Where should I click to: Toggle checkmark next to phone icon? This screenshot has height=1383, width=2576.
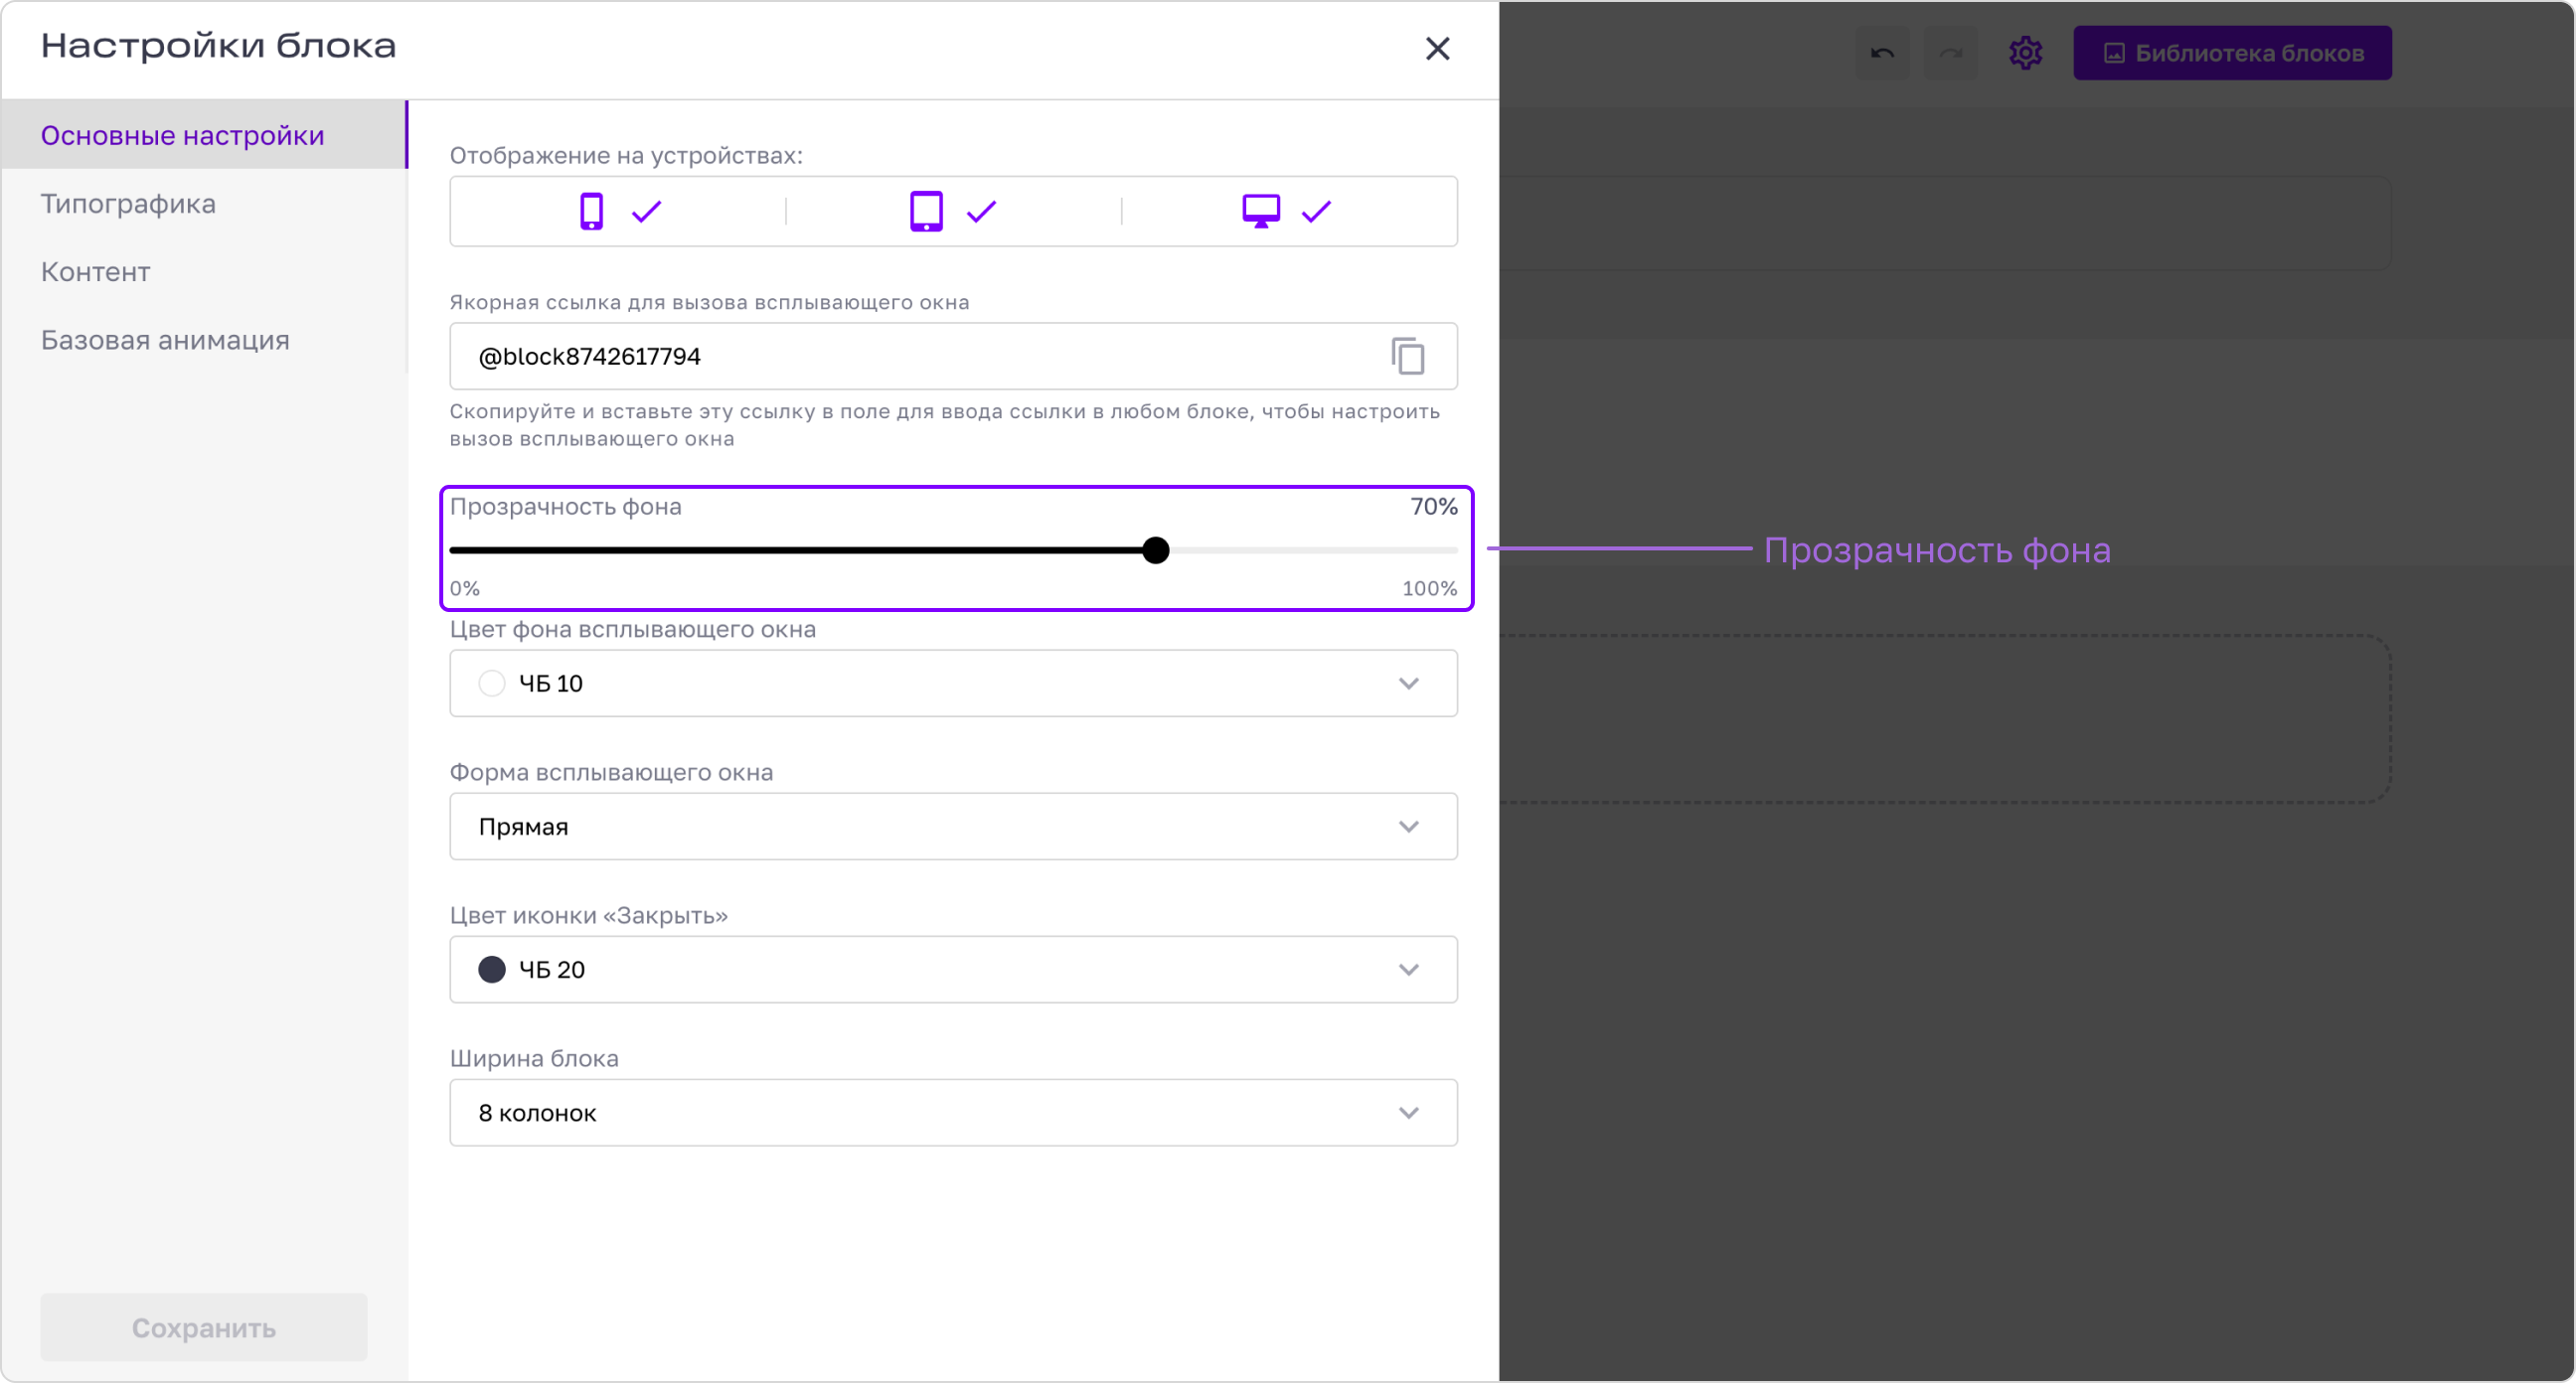[x=647, y=211]
